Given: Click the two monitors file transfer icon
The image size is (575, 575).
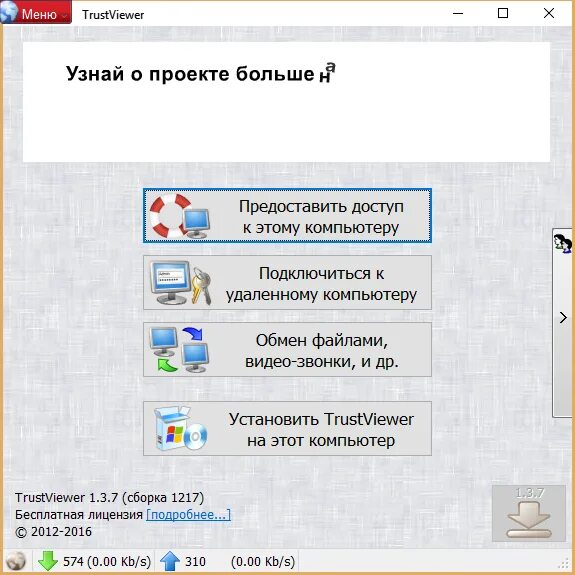Looking at the screenshot, I should (179, 350).
